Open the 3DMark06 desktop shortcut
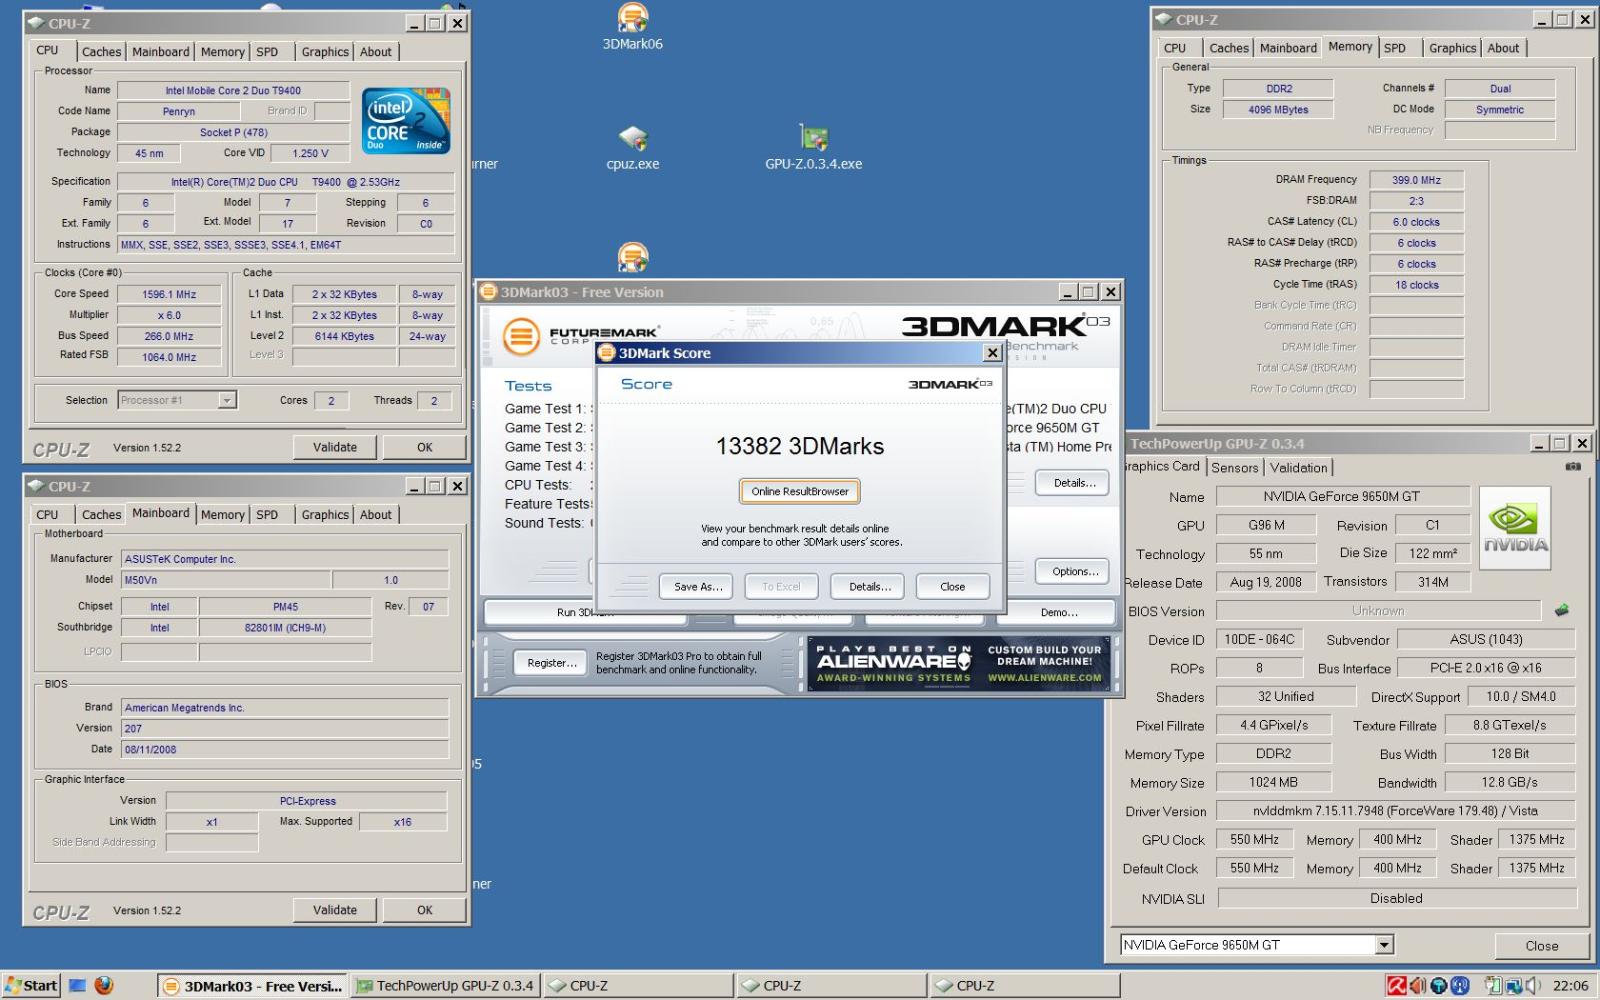 pyautogui.click(x=632, y=27)
